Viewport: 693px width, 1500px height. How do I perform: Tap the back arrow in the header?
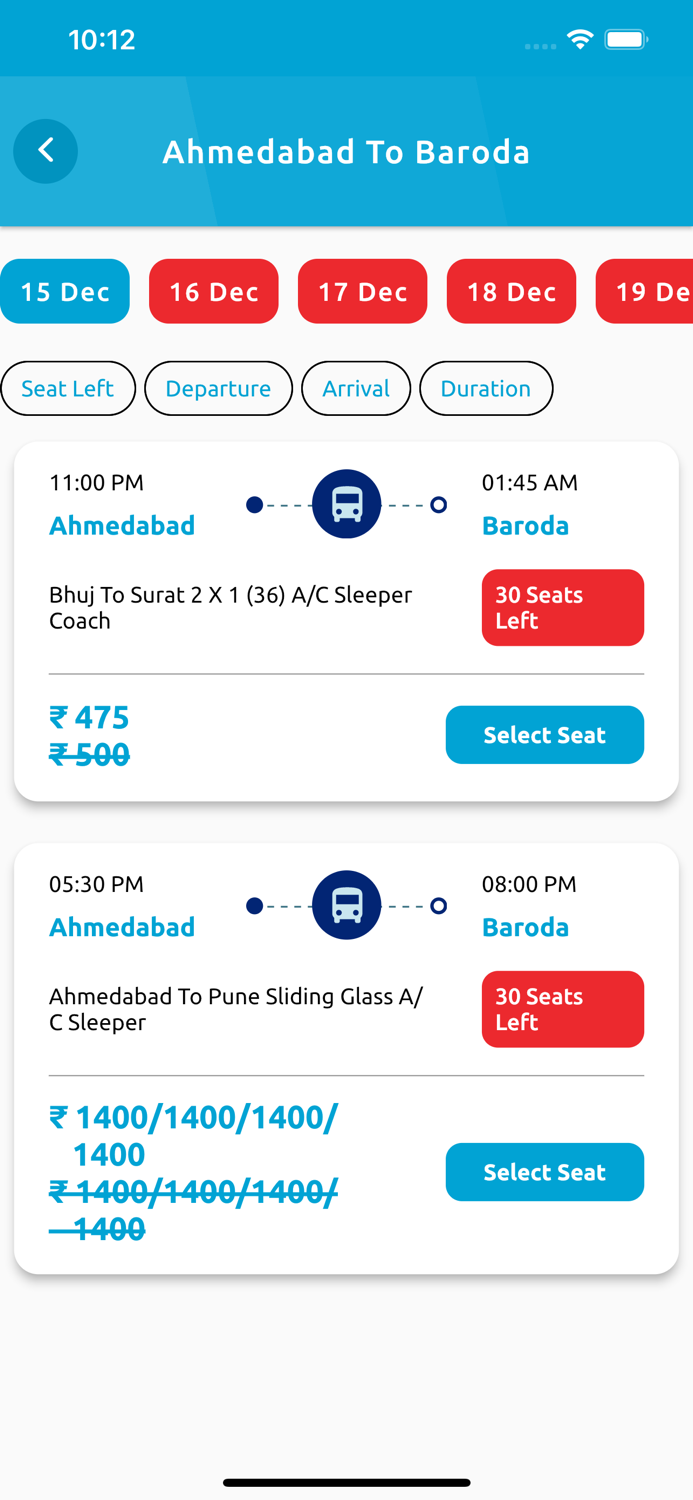click(x=45, y=151)
